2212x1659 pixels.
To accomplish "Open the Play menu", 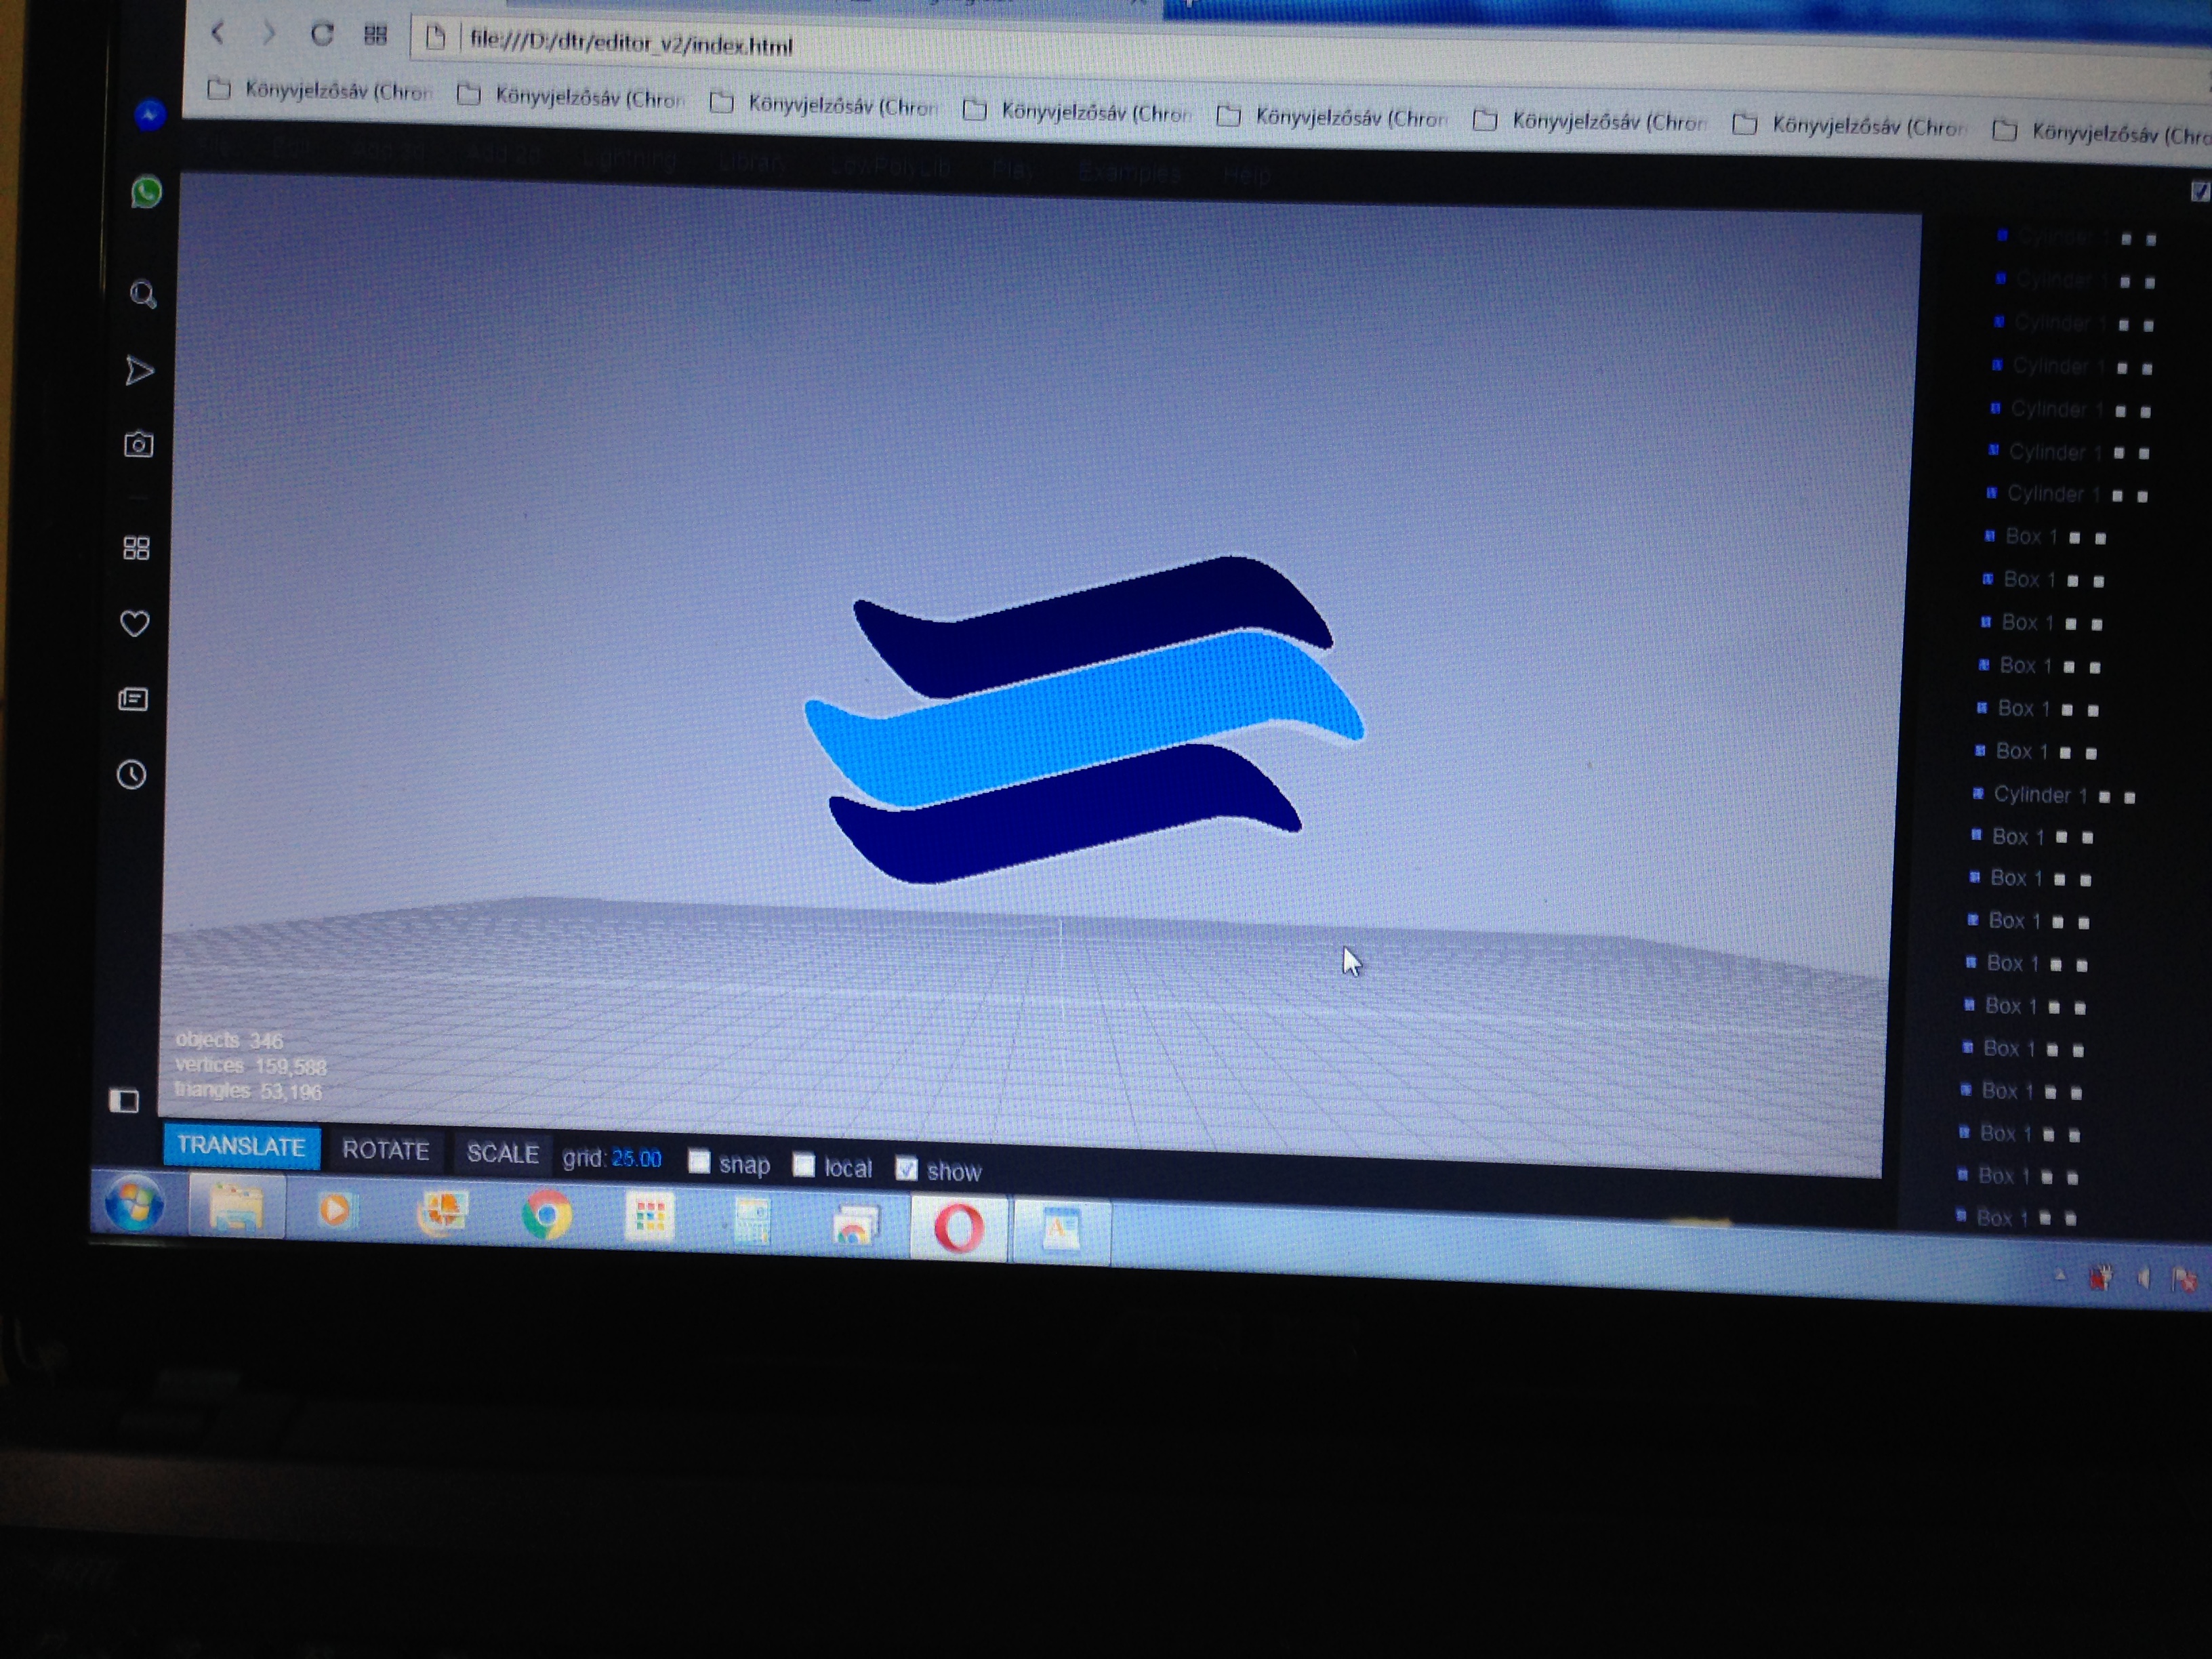I will [1013, 170].
